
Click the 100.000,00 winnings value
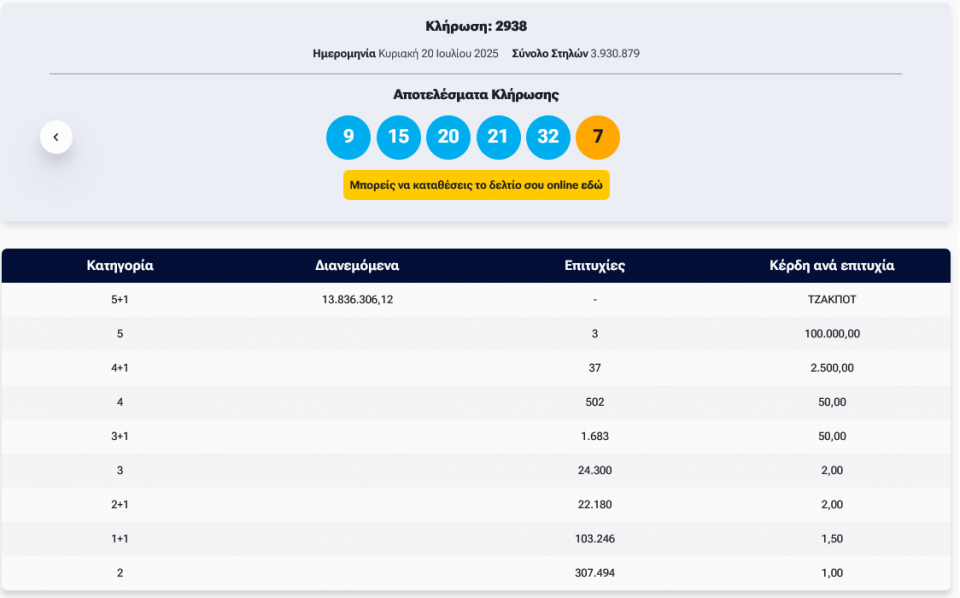831,334
